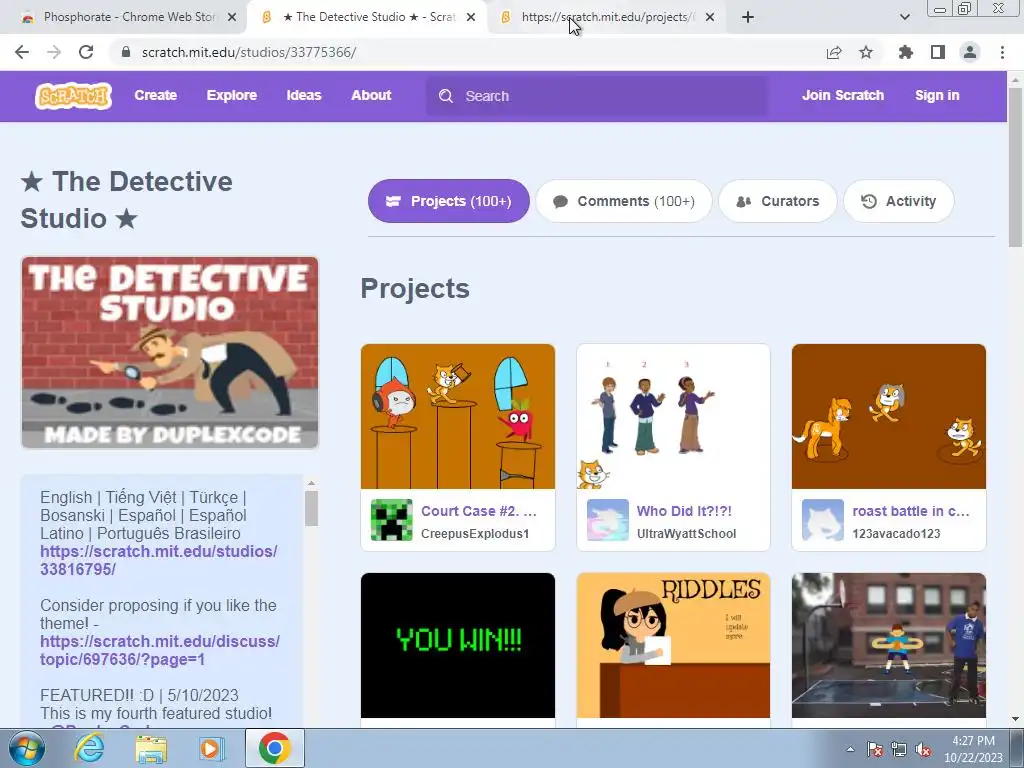1024x768 pixels.
Task: Reload the page with refresh icon
Action: pyautogui.click(x=86, y=52)
